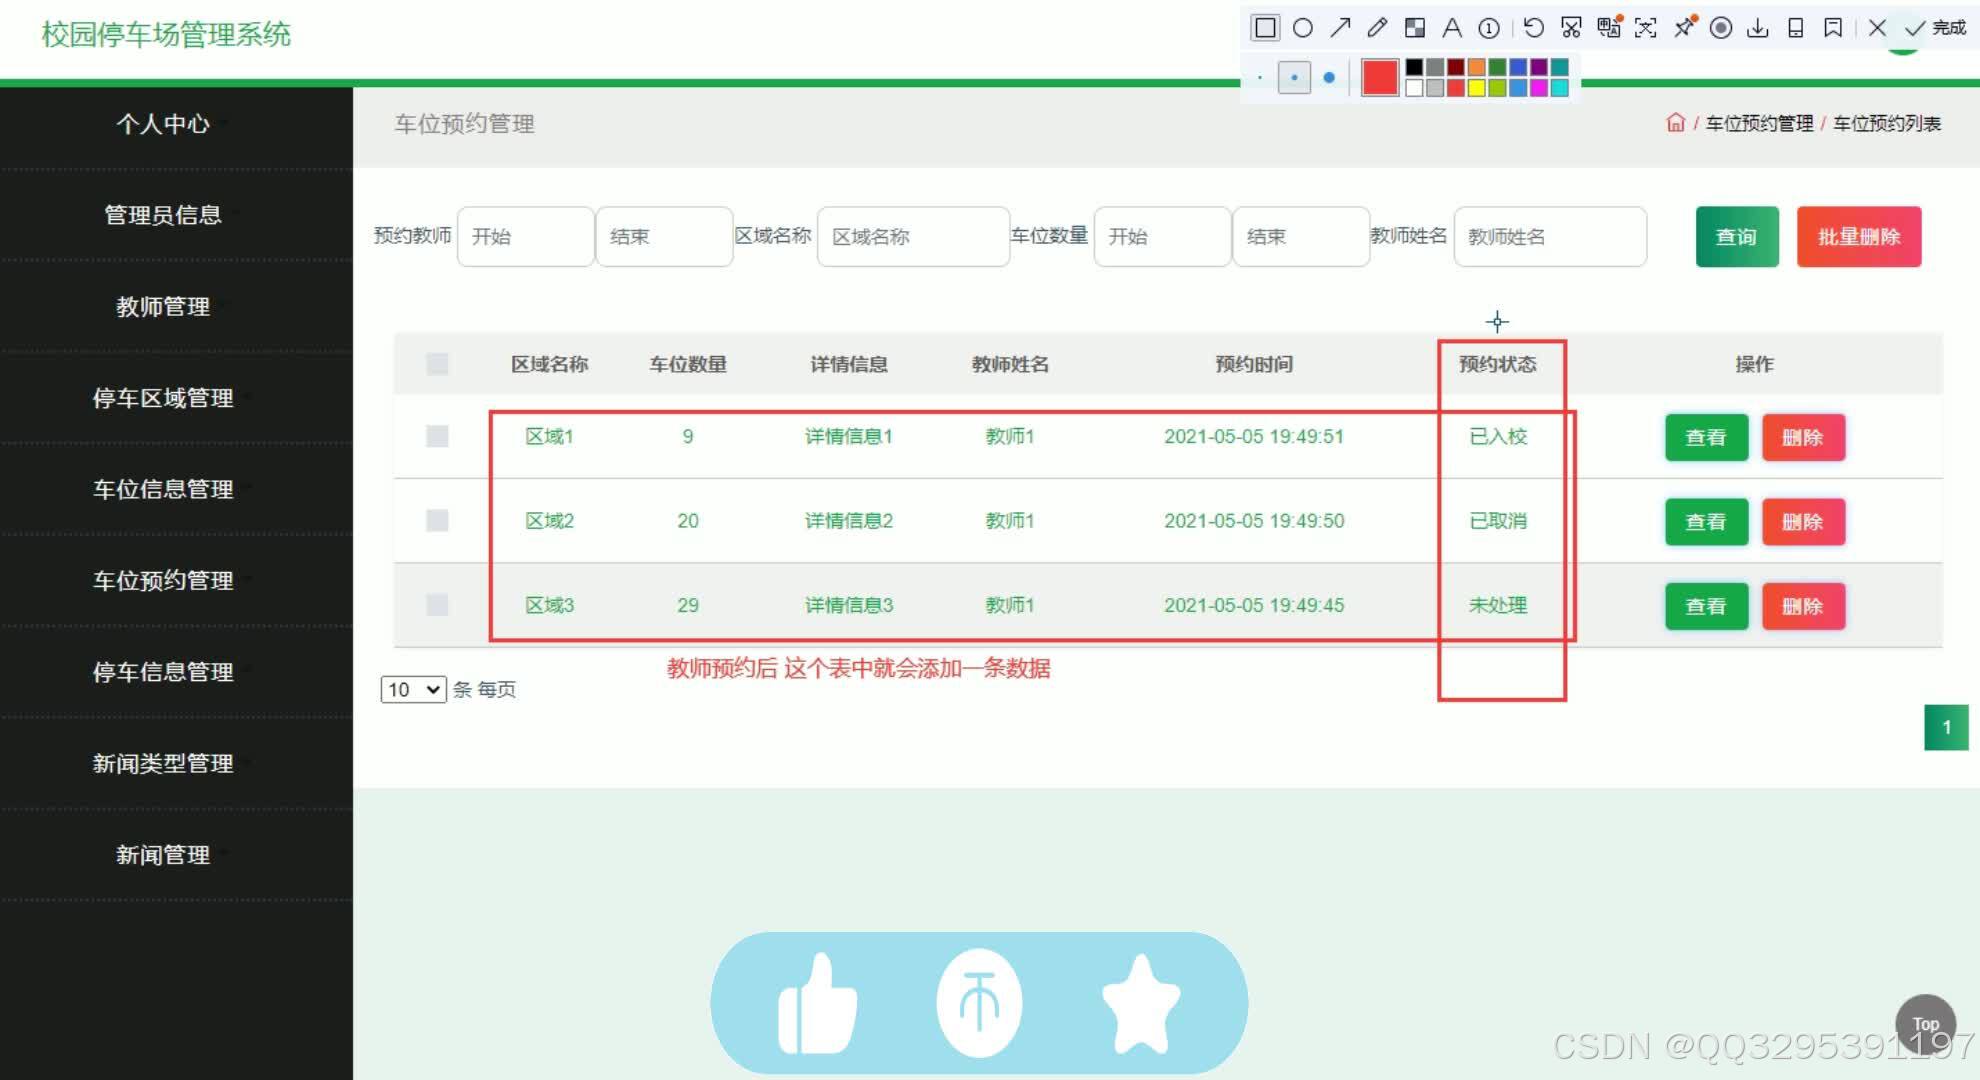
Task: Open 车位信息管理 in the sidebar
Action: [x=163, y=489]
